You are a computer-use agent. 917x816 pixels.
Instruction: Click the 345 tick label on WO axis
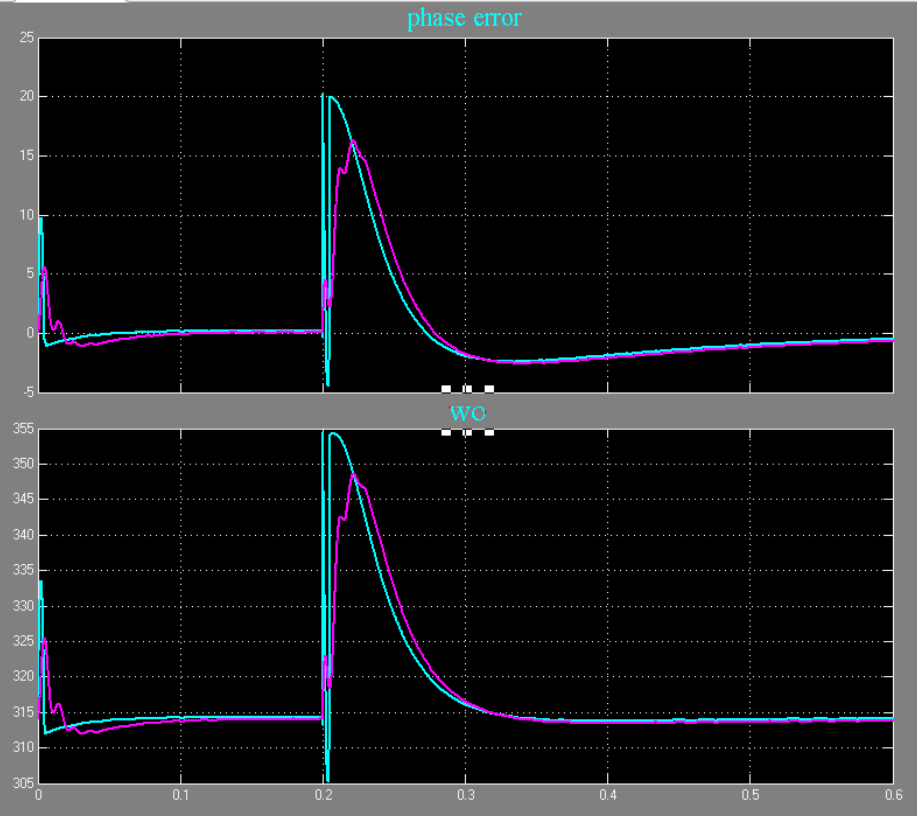coord(23,499)
